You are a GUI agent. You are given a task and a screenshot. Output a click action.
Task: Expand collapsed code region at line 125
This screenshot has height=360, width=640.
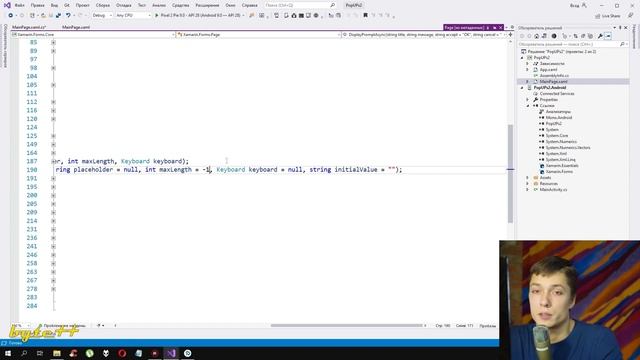(x=53, y=136)
